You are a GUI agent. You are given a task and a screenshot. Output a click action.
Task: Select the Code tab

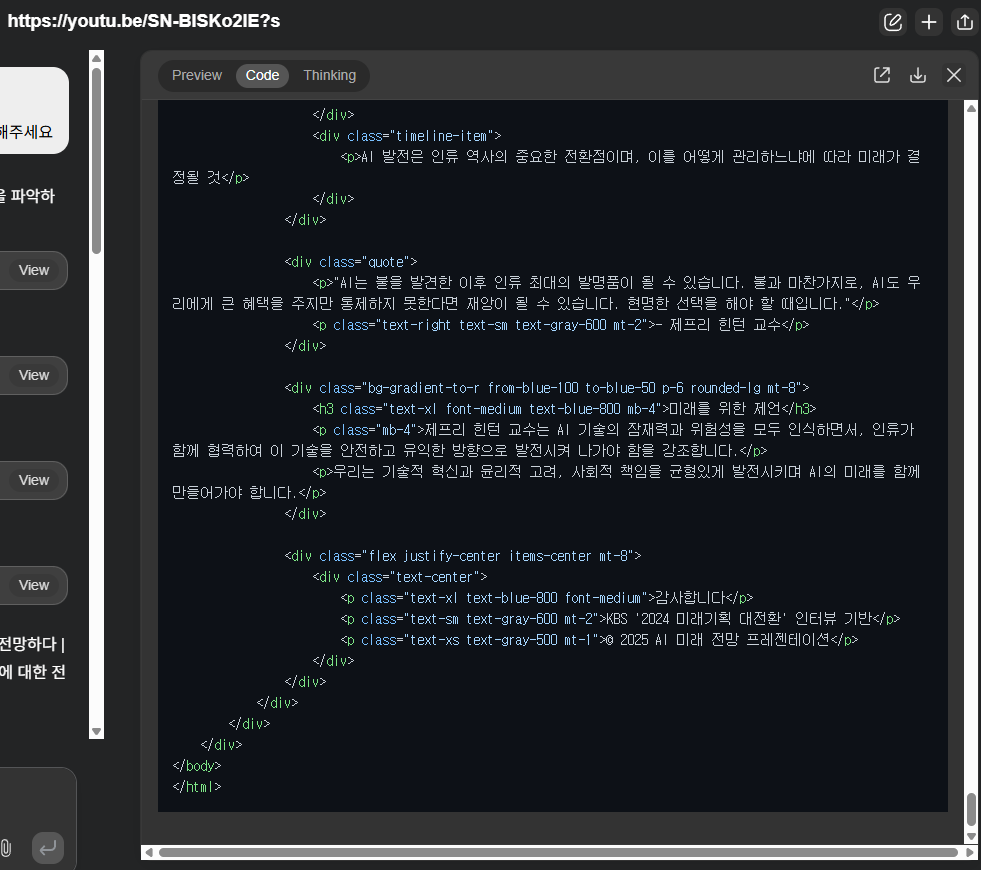click(x=262, y=75)
